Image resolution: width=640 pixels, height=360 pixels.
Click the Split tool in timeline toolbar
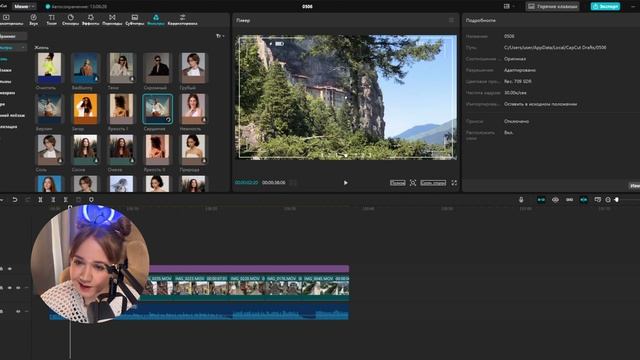pos(40,200)
